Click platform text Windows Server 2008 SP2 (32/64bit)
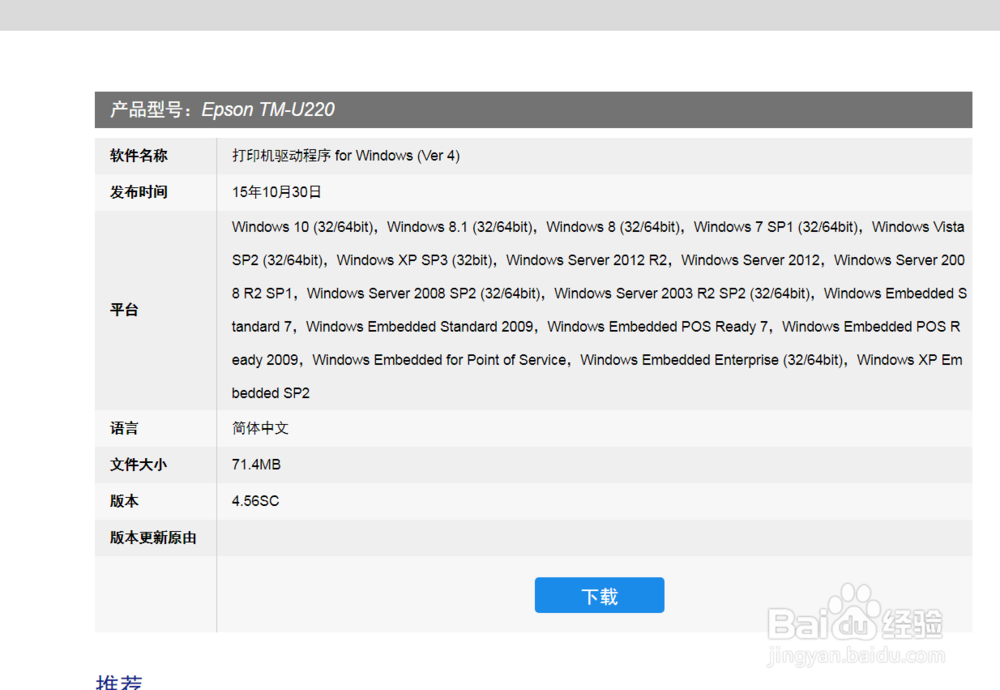 (x=424, y=293)
